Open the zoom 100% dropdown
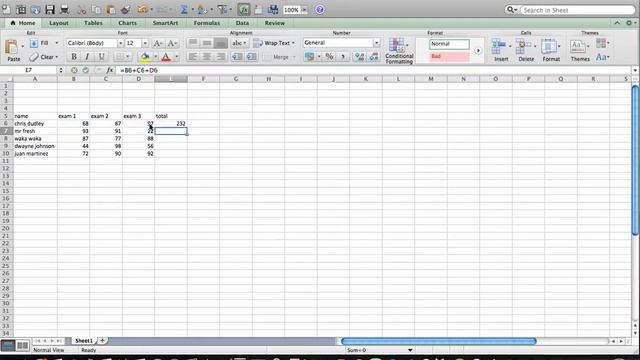This screenshot has width=640, height=360. coord(304,10)
